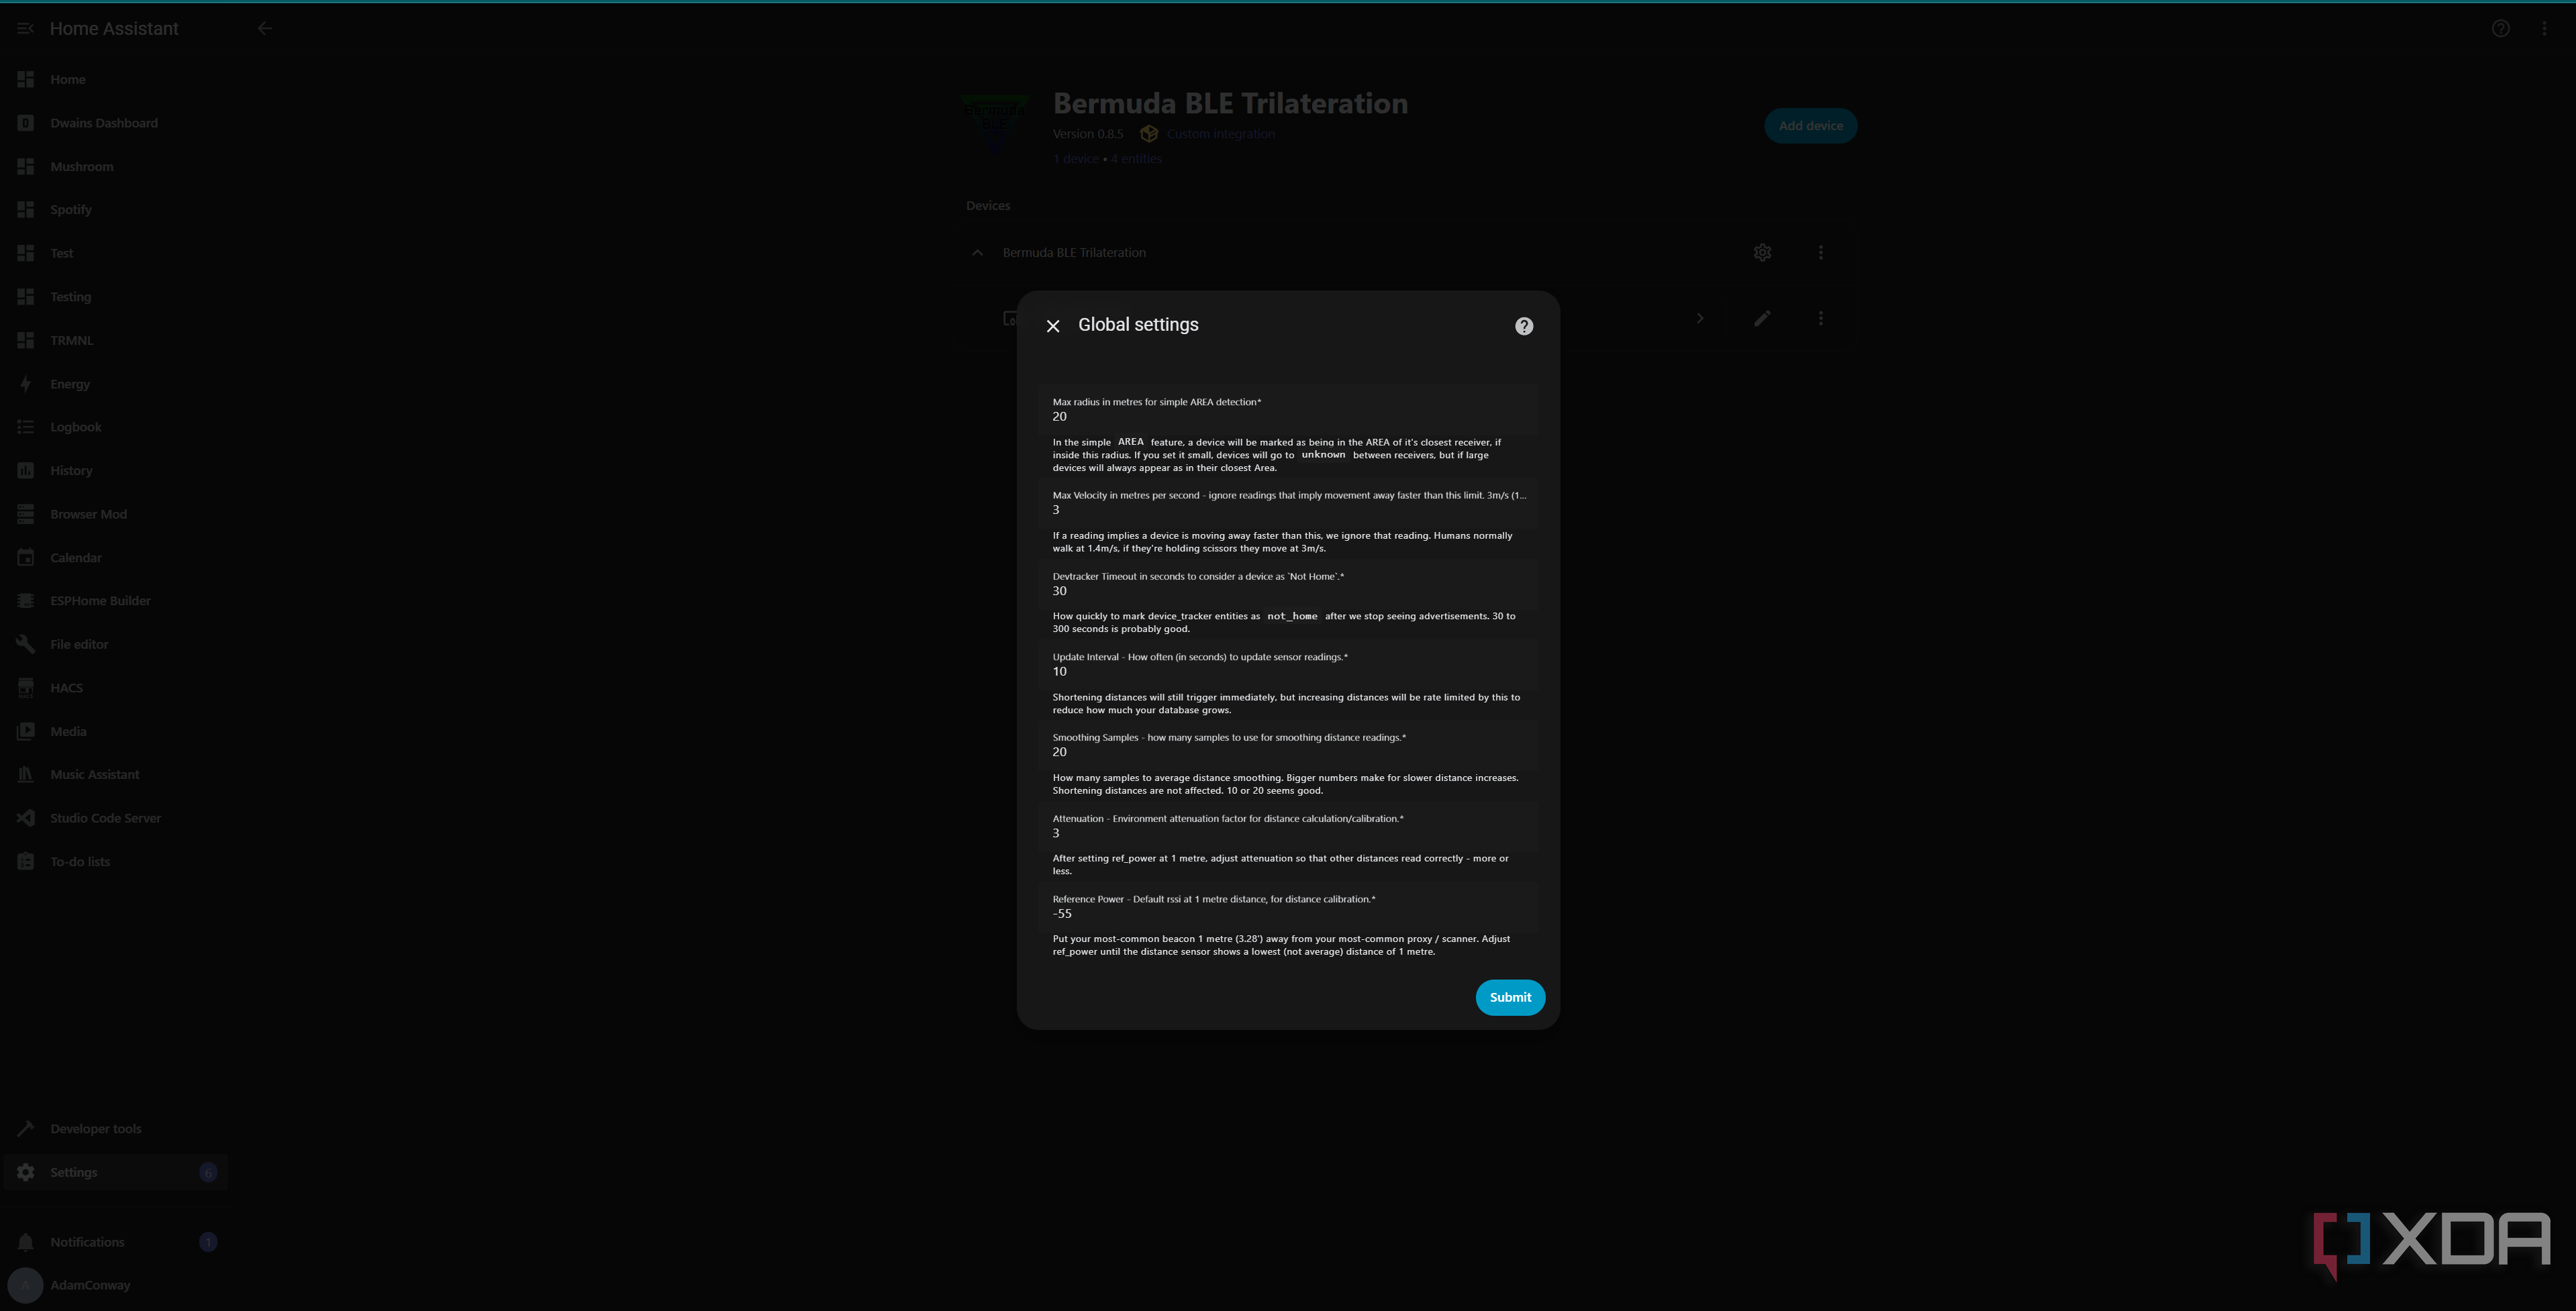Open the History icon
2576x1311 pixels.
tap(26, 471)
